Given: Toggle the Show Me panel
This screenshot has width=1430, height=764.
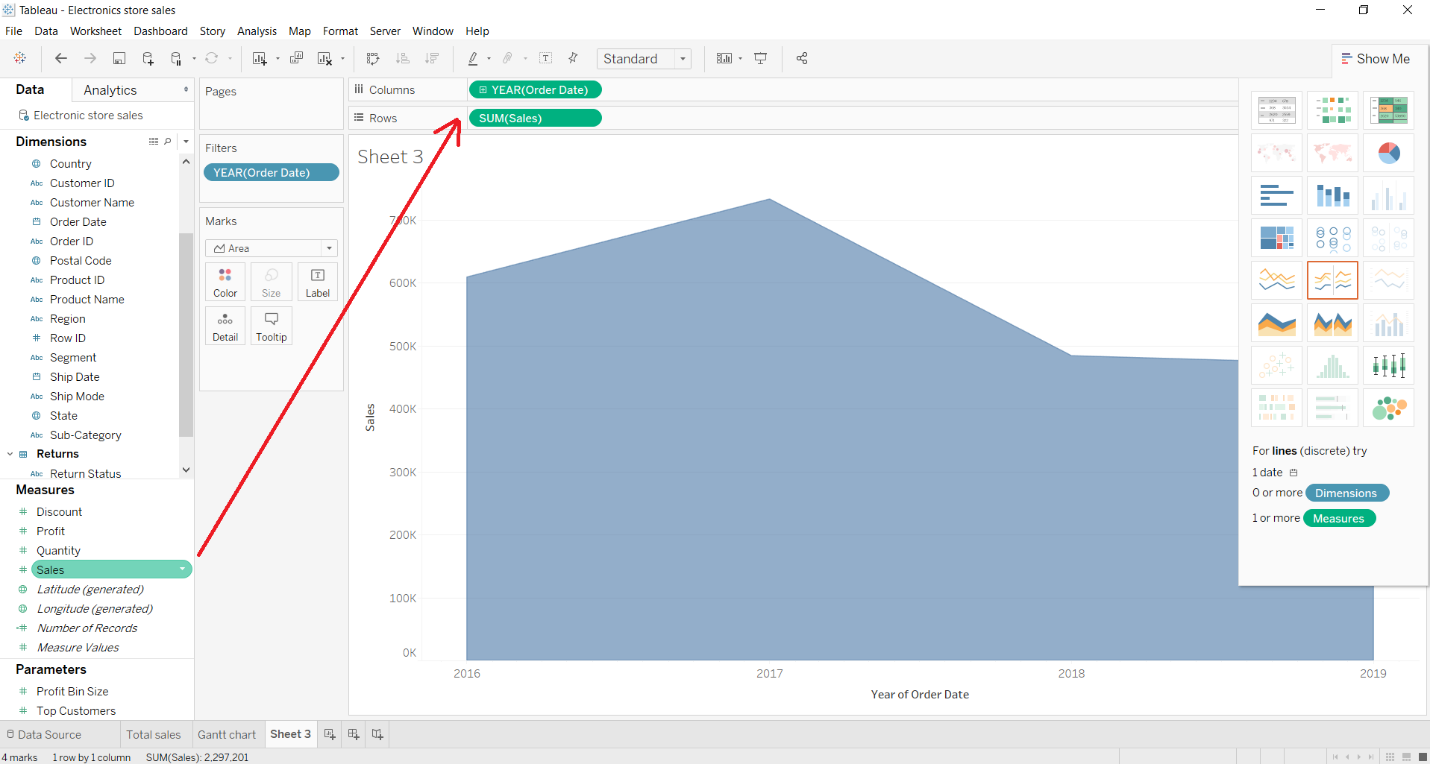Looking at the screenshot, I should click(x=1376, y=59).
